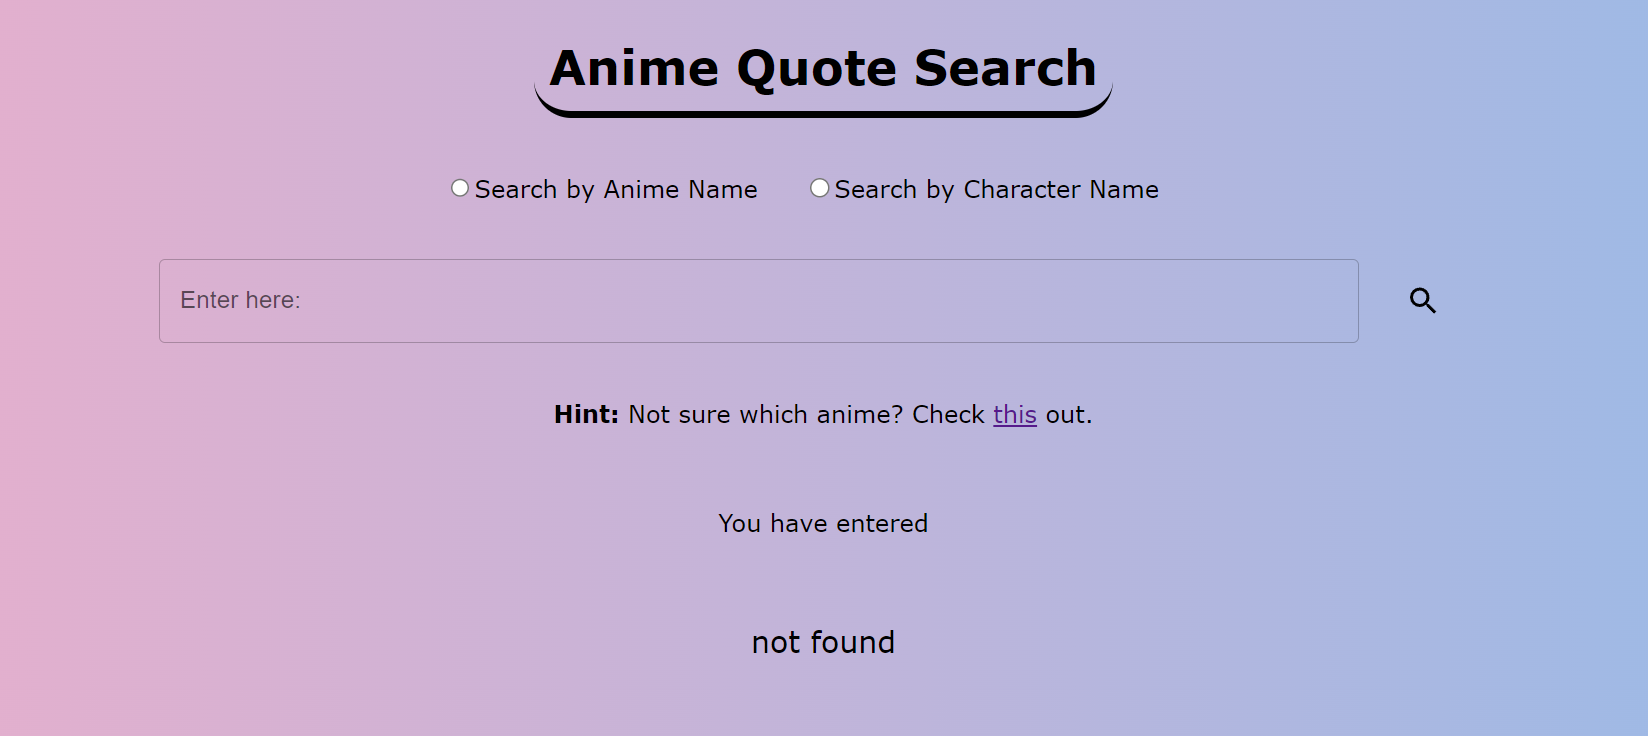The width and height of the screenshot is (1648, 736).
Task: Click the 'Search by Anime Name' label text
Action: 616,189
